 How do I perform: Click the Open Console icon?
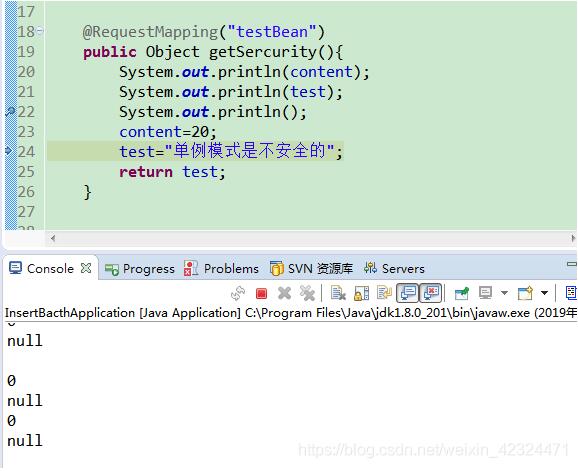click(x=525, y=293)
